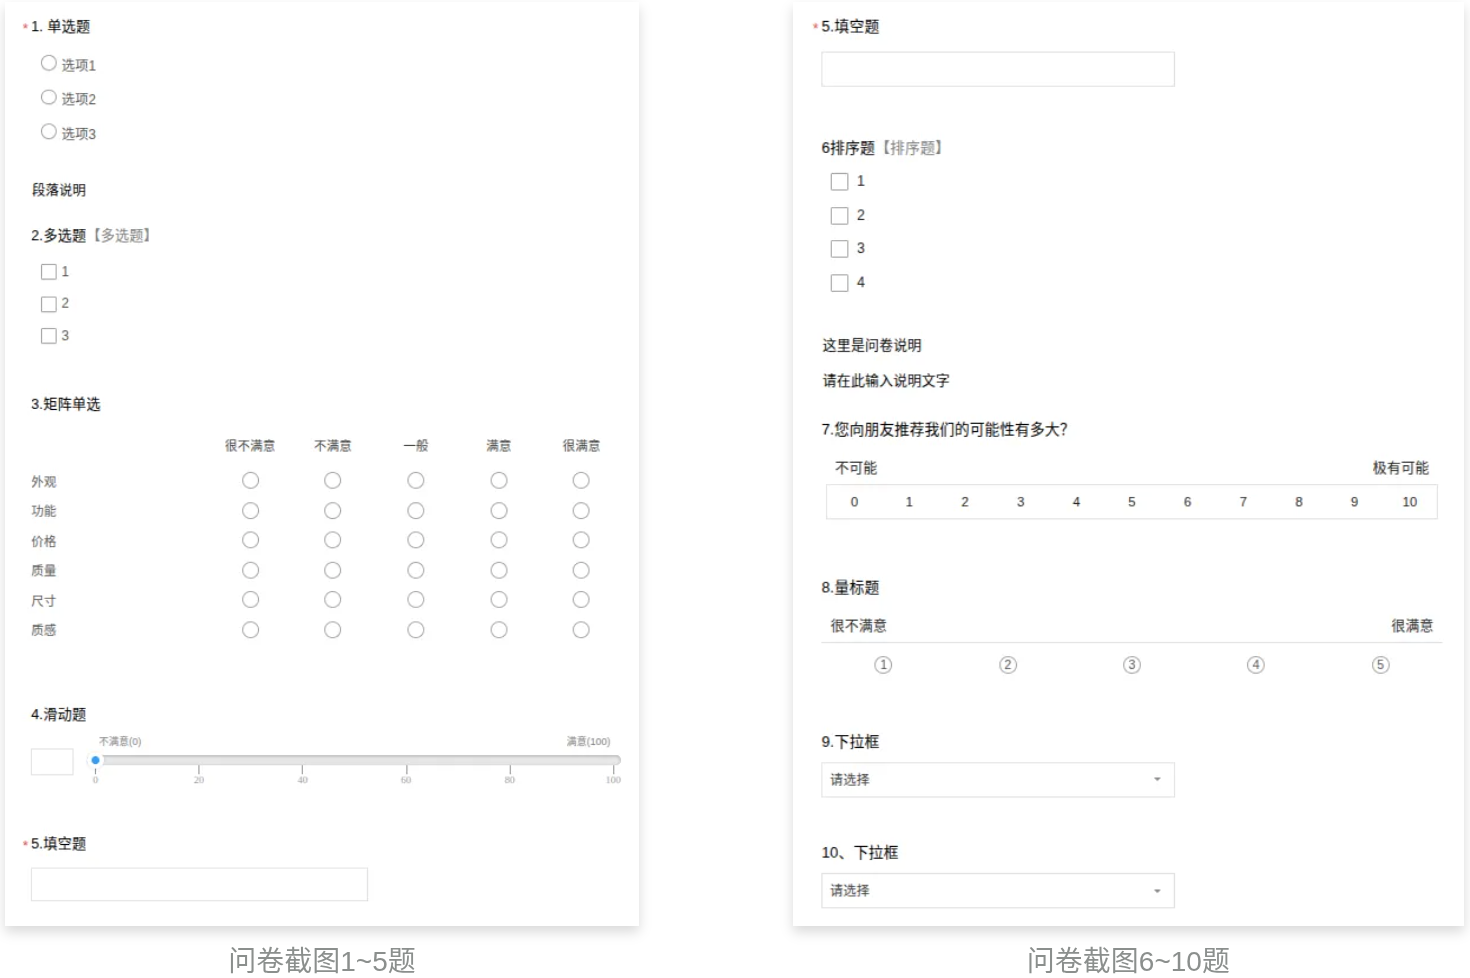Select 很满意 for the 功能 row
This screenshot has height=978, width=1470.
pyautogui.click(x=581, y=510)
